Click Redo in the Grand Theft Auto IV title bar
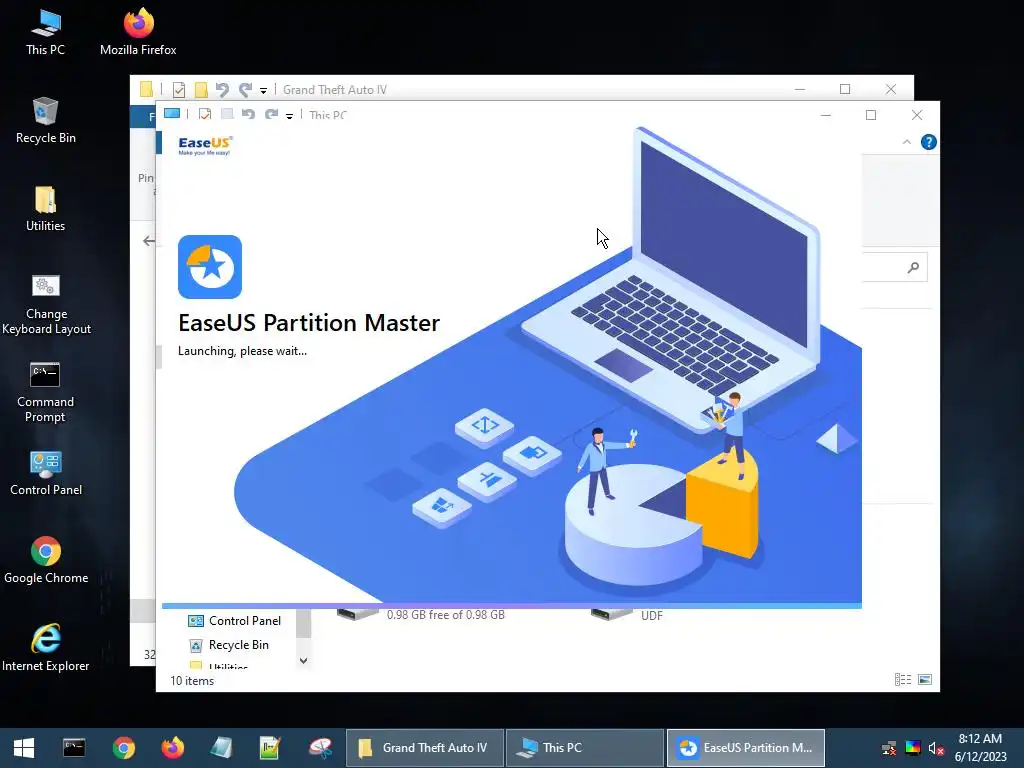This screenshot has height=768, width=1024. tap(245, 89)
